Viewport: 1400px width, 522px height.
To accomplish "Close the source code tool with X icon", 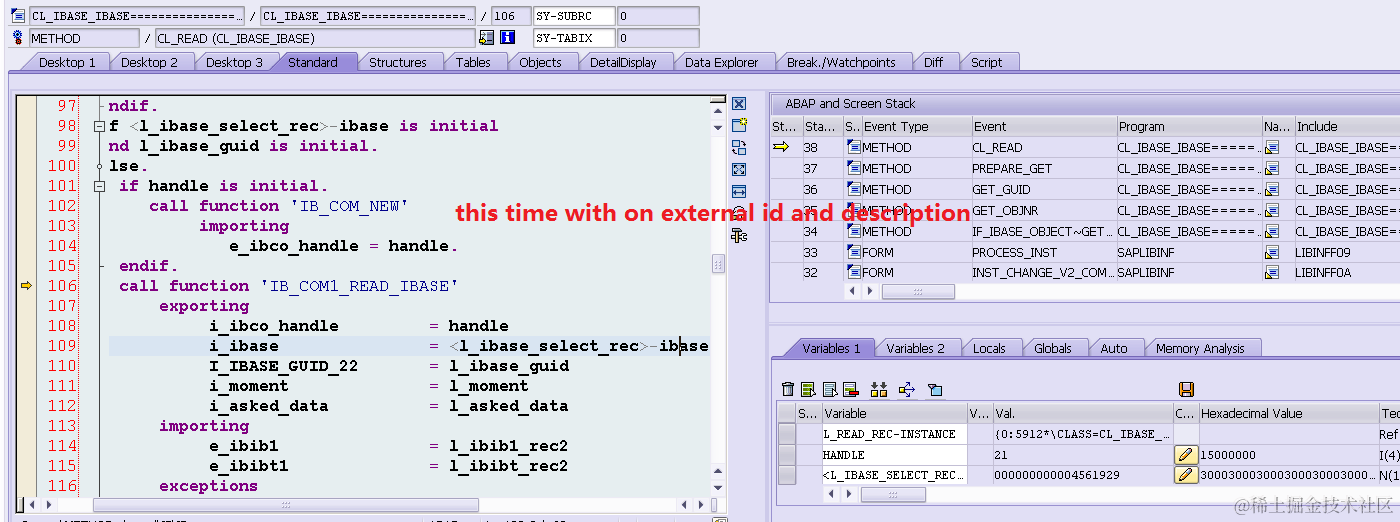I will pos(739,104).
